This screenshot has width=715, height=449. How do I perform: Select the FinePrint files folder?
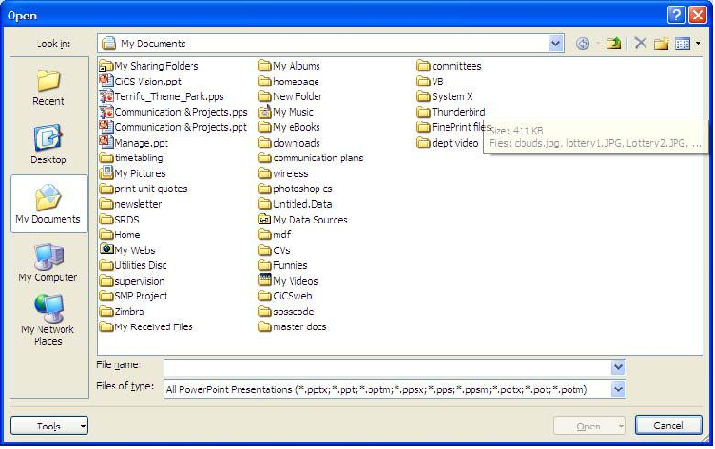pyautogui.click(x=454, y=127)
